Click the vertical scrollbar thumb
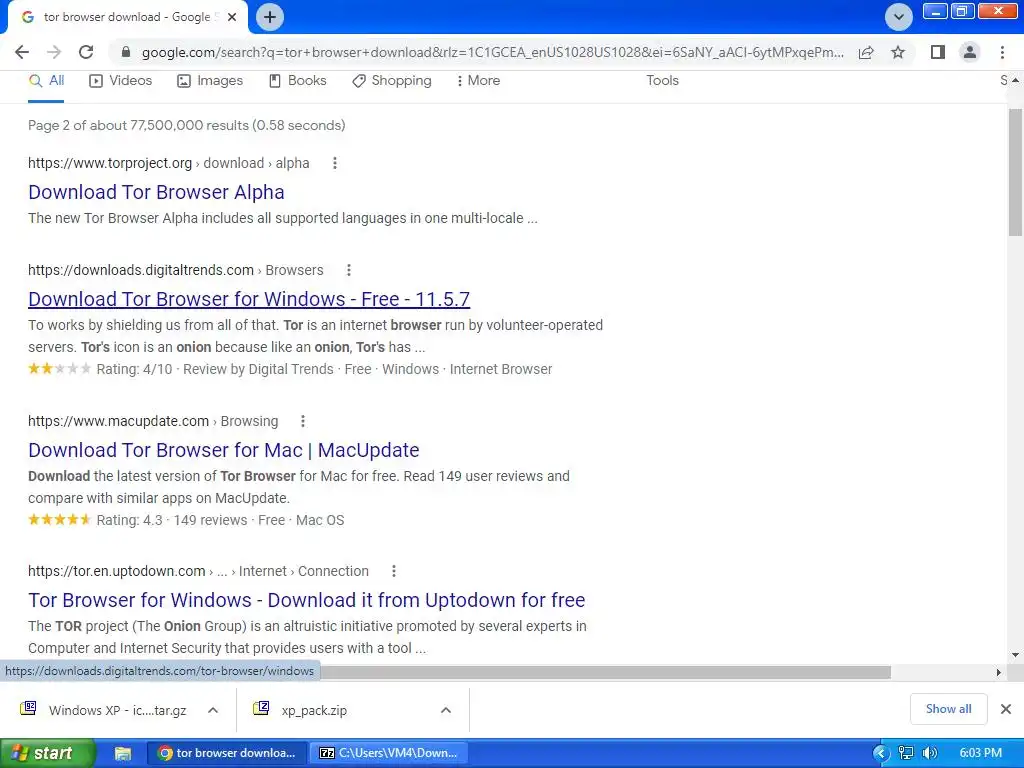 coord(1015,172)
